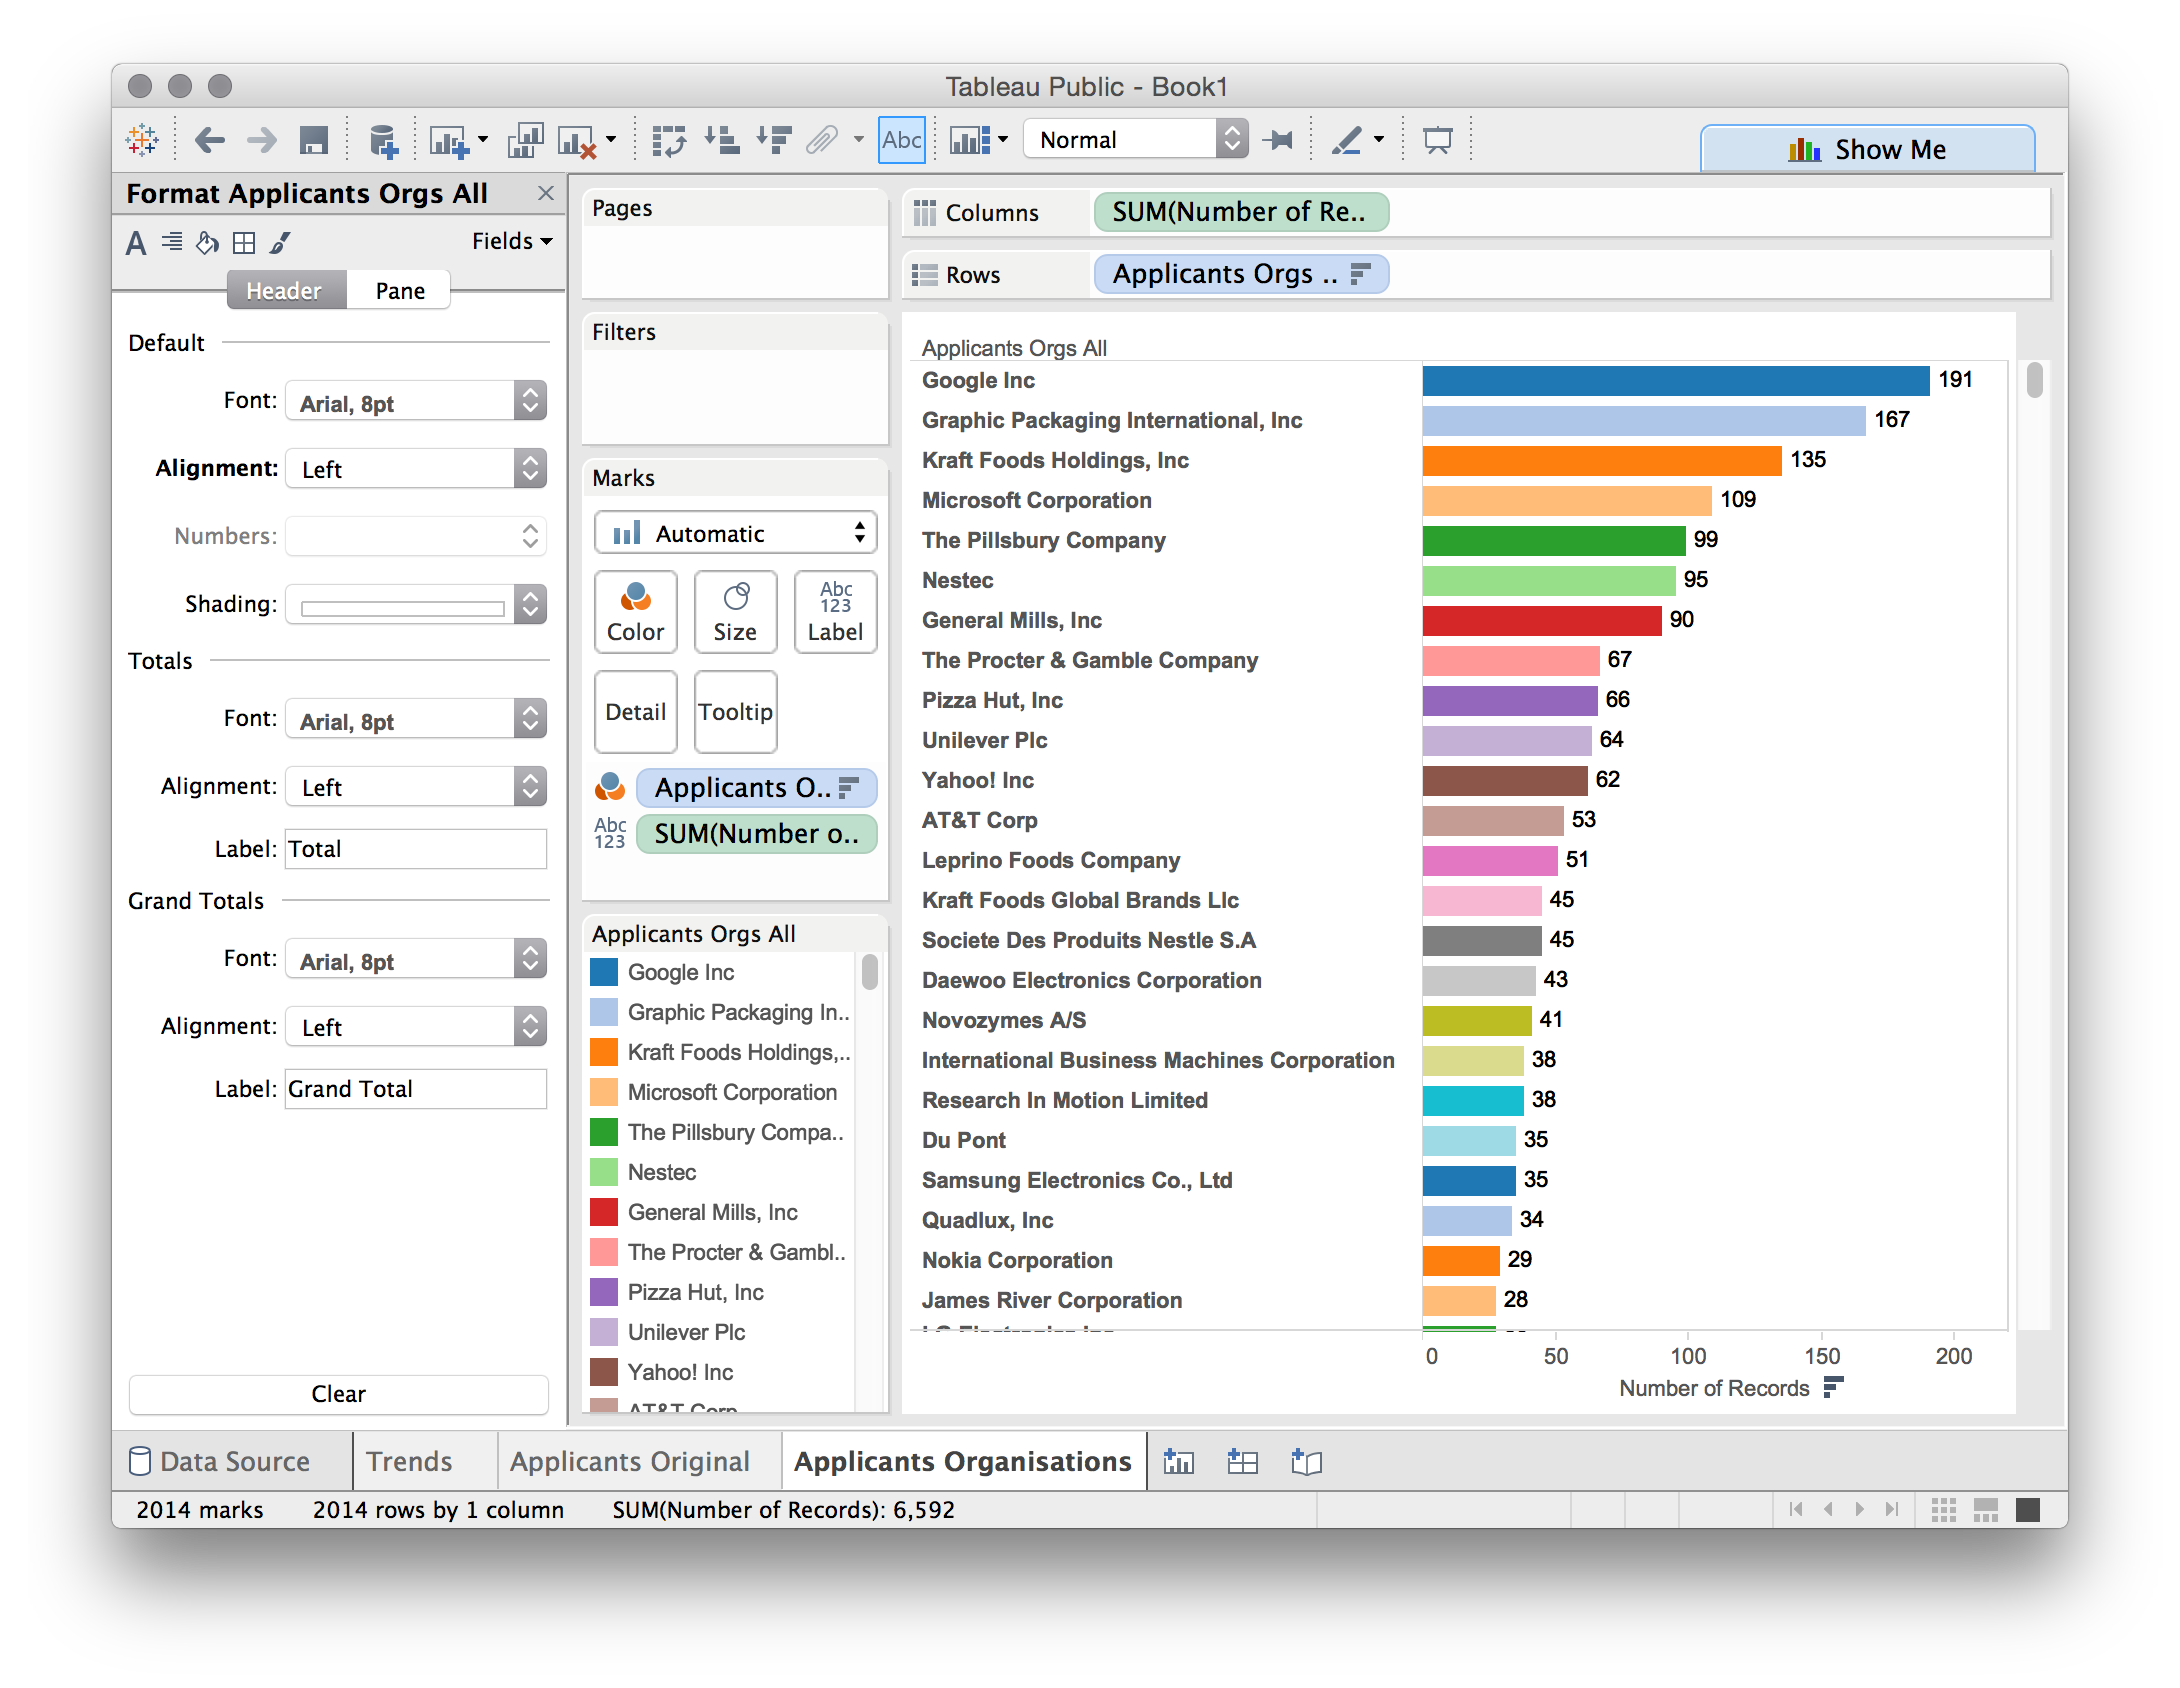Click the Color marks button
The height and width of the screenshot is (1688, 2180).
point(635,612)
